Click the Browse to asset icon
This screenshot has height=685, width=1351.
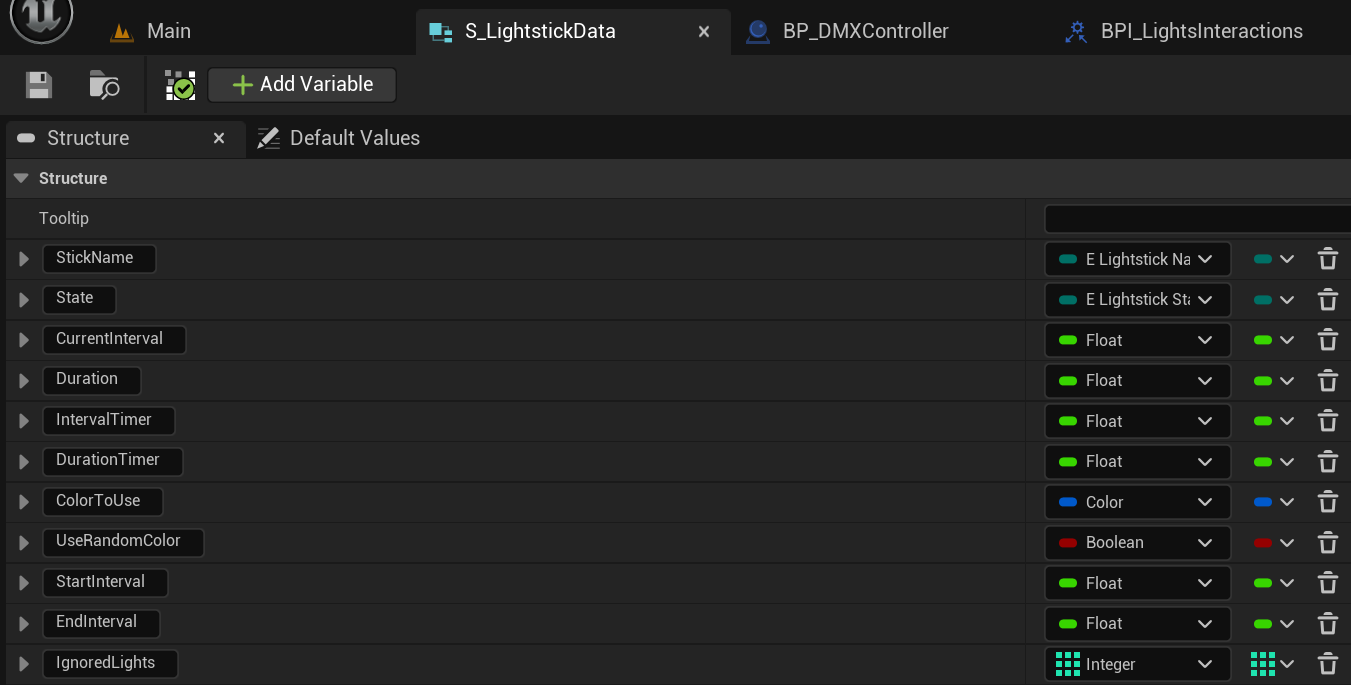pyautogui.click(x=104, y=85)
